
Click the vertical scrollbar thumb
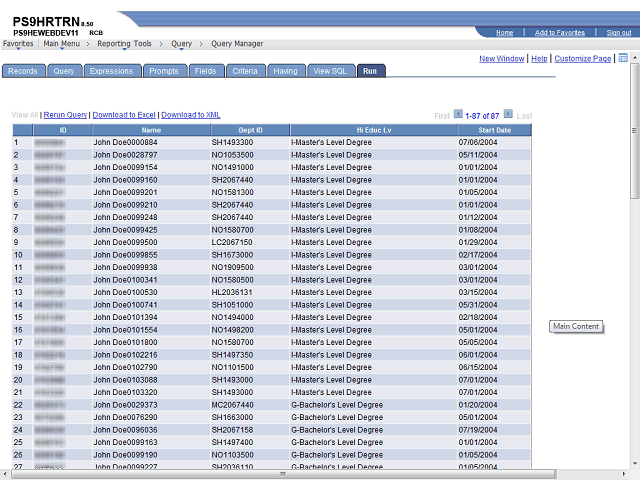pos(635,131)
